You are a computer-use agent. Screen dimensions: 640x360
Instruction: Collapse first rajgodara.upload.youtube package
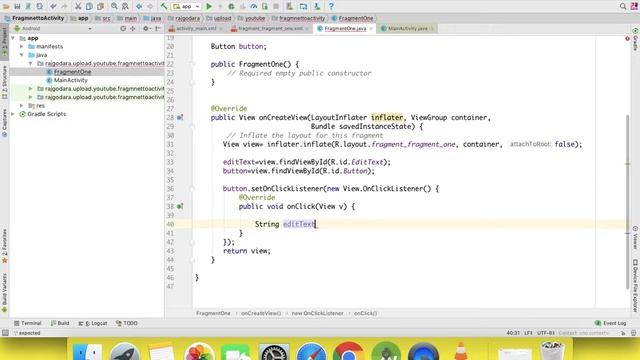coord(30,64)
